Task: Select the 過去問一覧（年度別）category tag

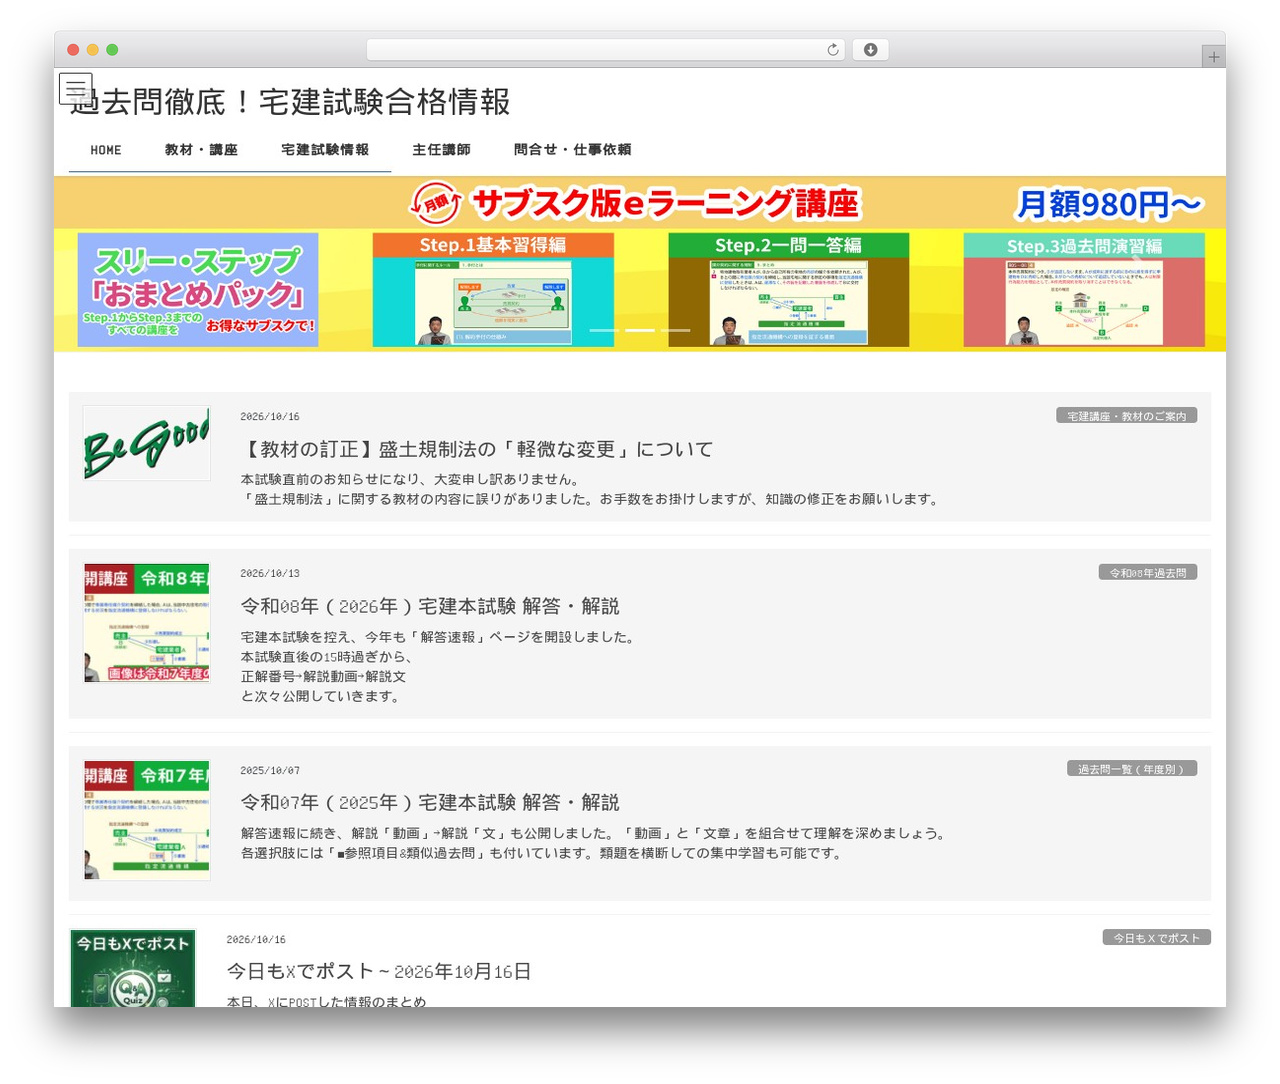Action: [x=1132, y=769]
